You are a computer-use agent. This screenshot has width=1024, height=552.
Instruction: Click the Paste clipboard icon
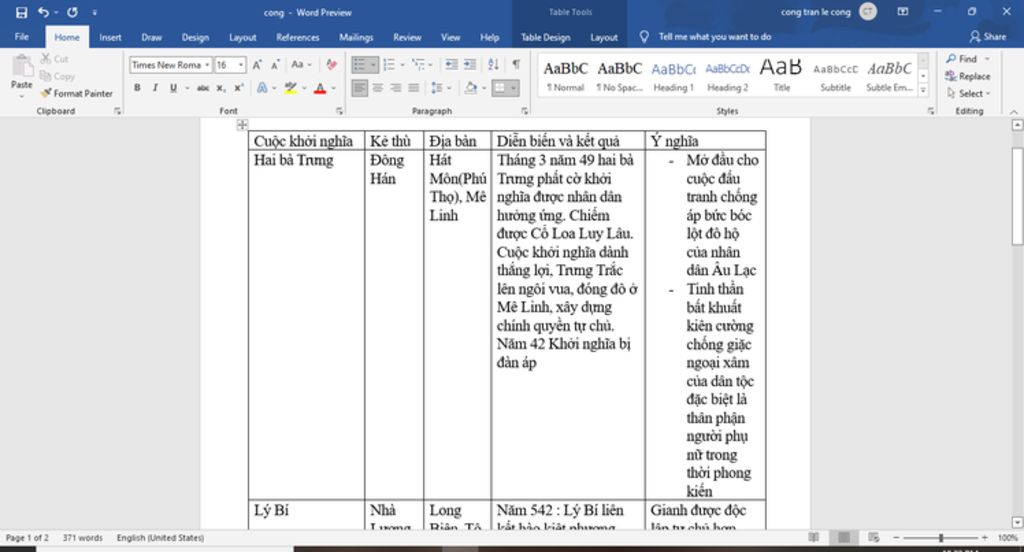(x=22, y=67)
